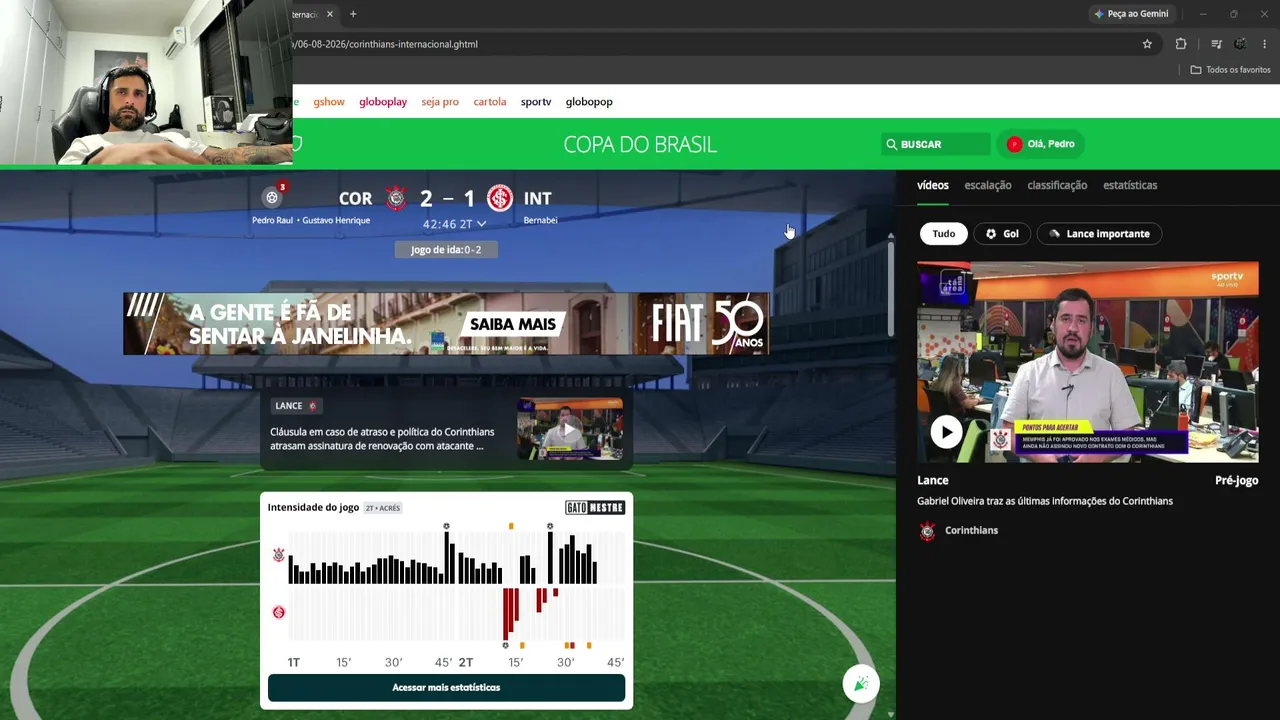Click the BUSCAR search field

click(936, 144)
